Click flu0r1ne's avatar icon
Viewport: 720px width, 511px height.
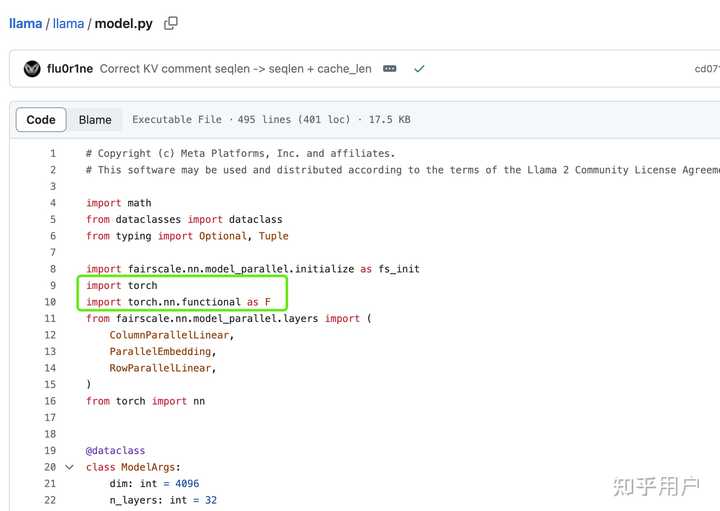click(x=32, y=69)
